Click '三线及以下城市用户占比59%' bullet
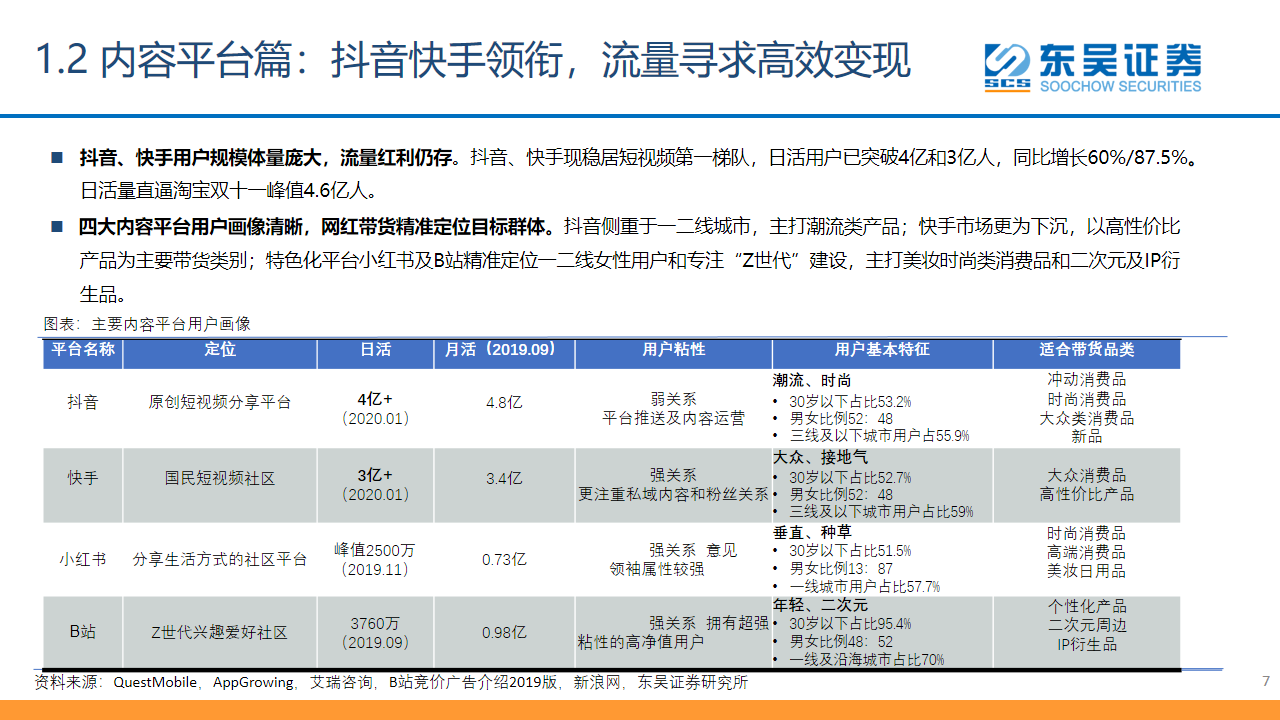The image size is (1280, 720). point(881,511)
